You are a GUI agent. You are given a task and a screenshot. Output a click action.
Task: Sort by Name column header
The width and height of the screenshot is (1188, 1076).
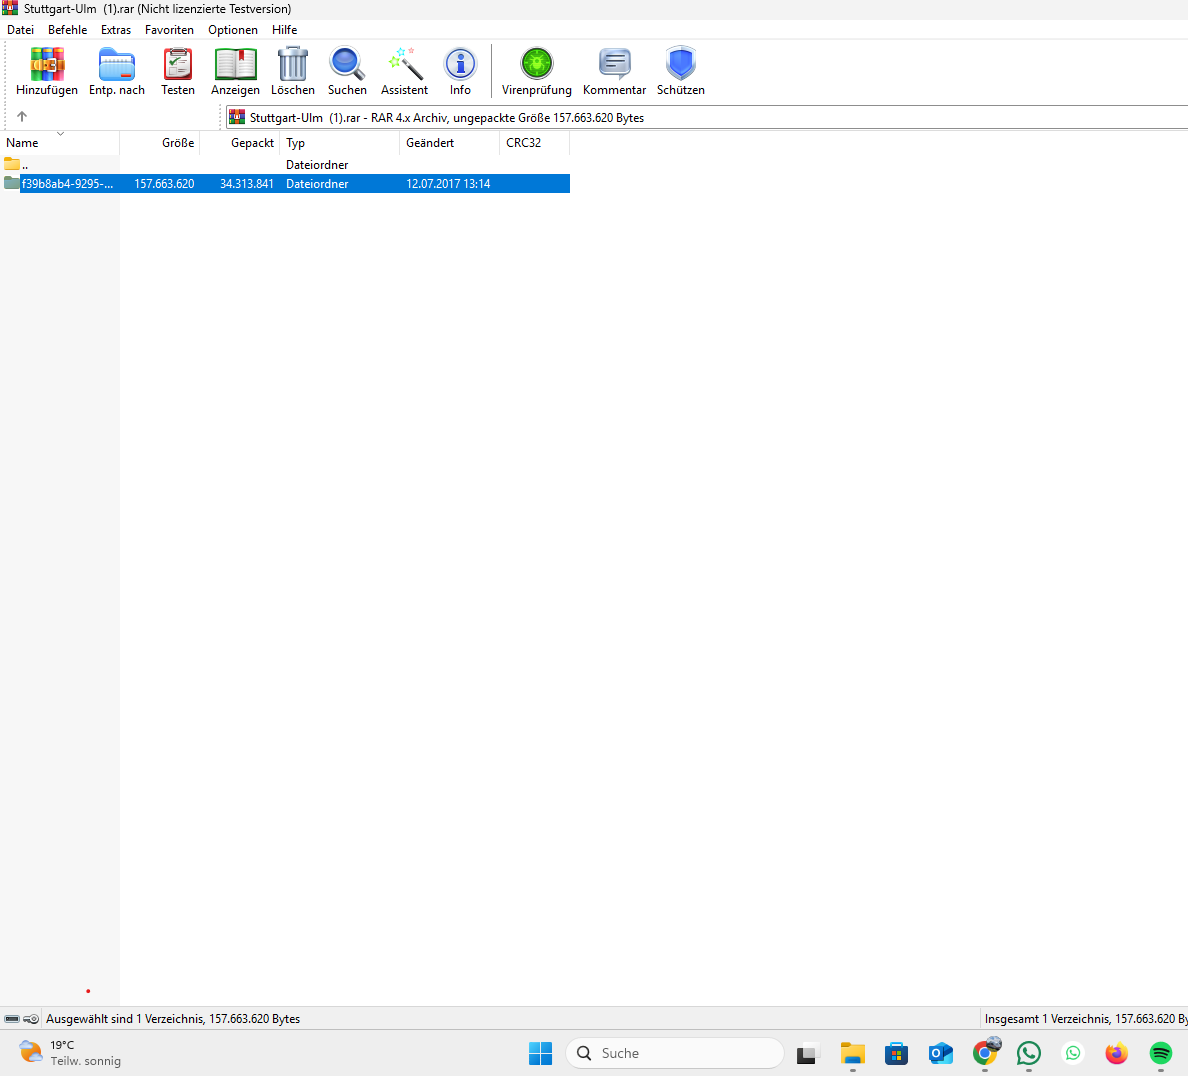[x=60, y=142]
